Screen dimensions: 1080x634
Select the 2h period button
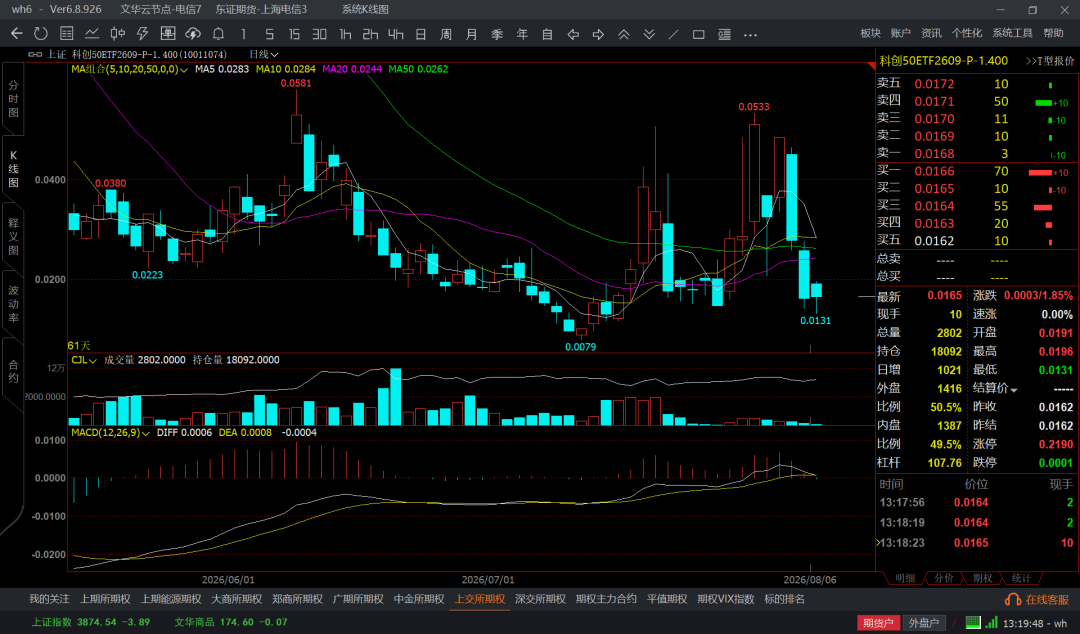[371, 34]
